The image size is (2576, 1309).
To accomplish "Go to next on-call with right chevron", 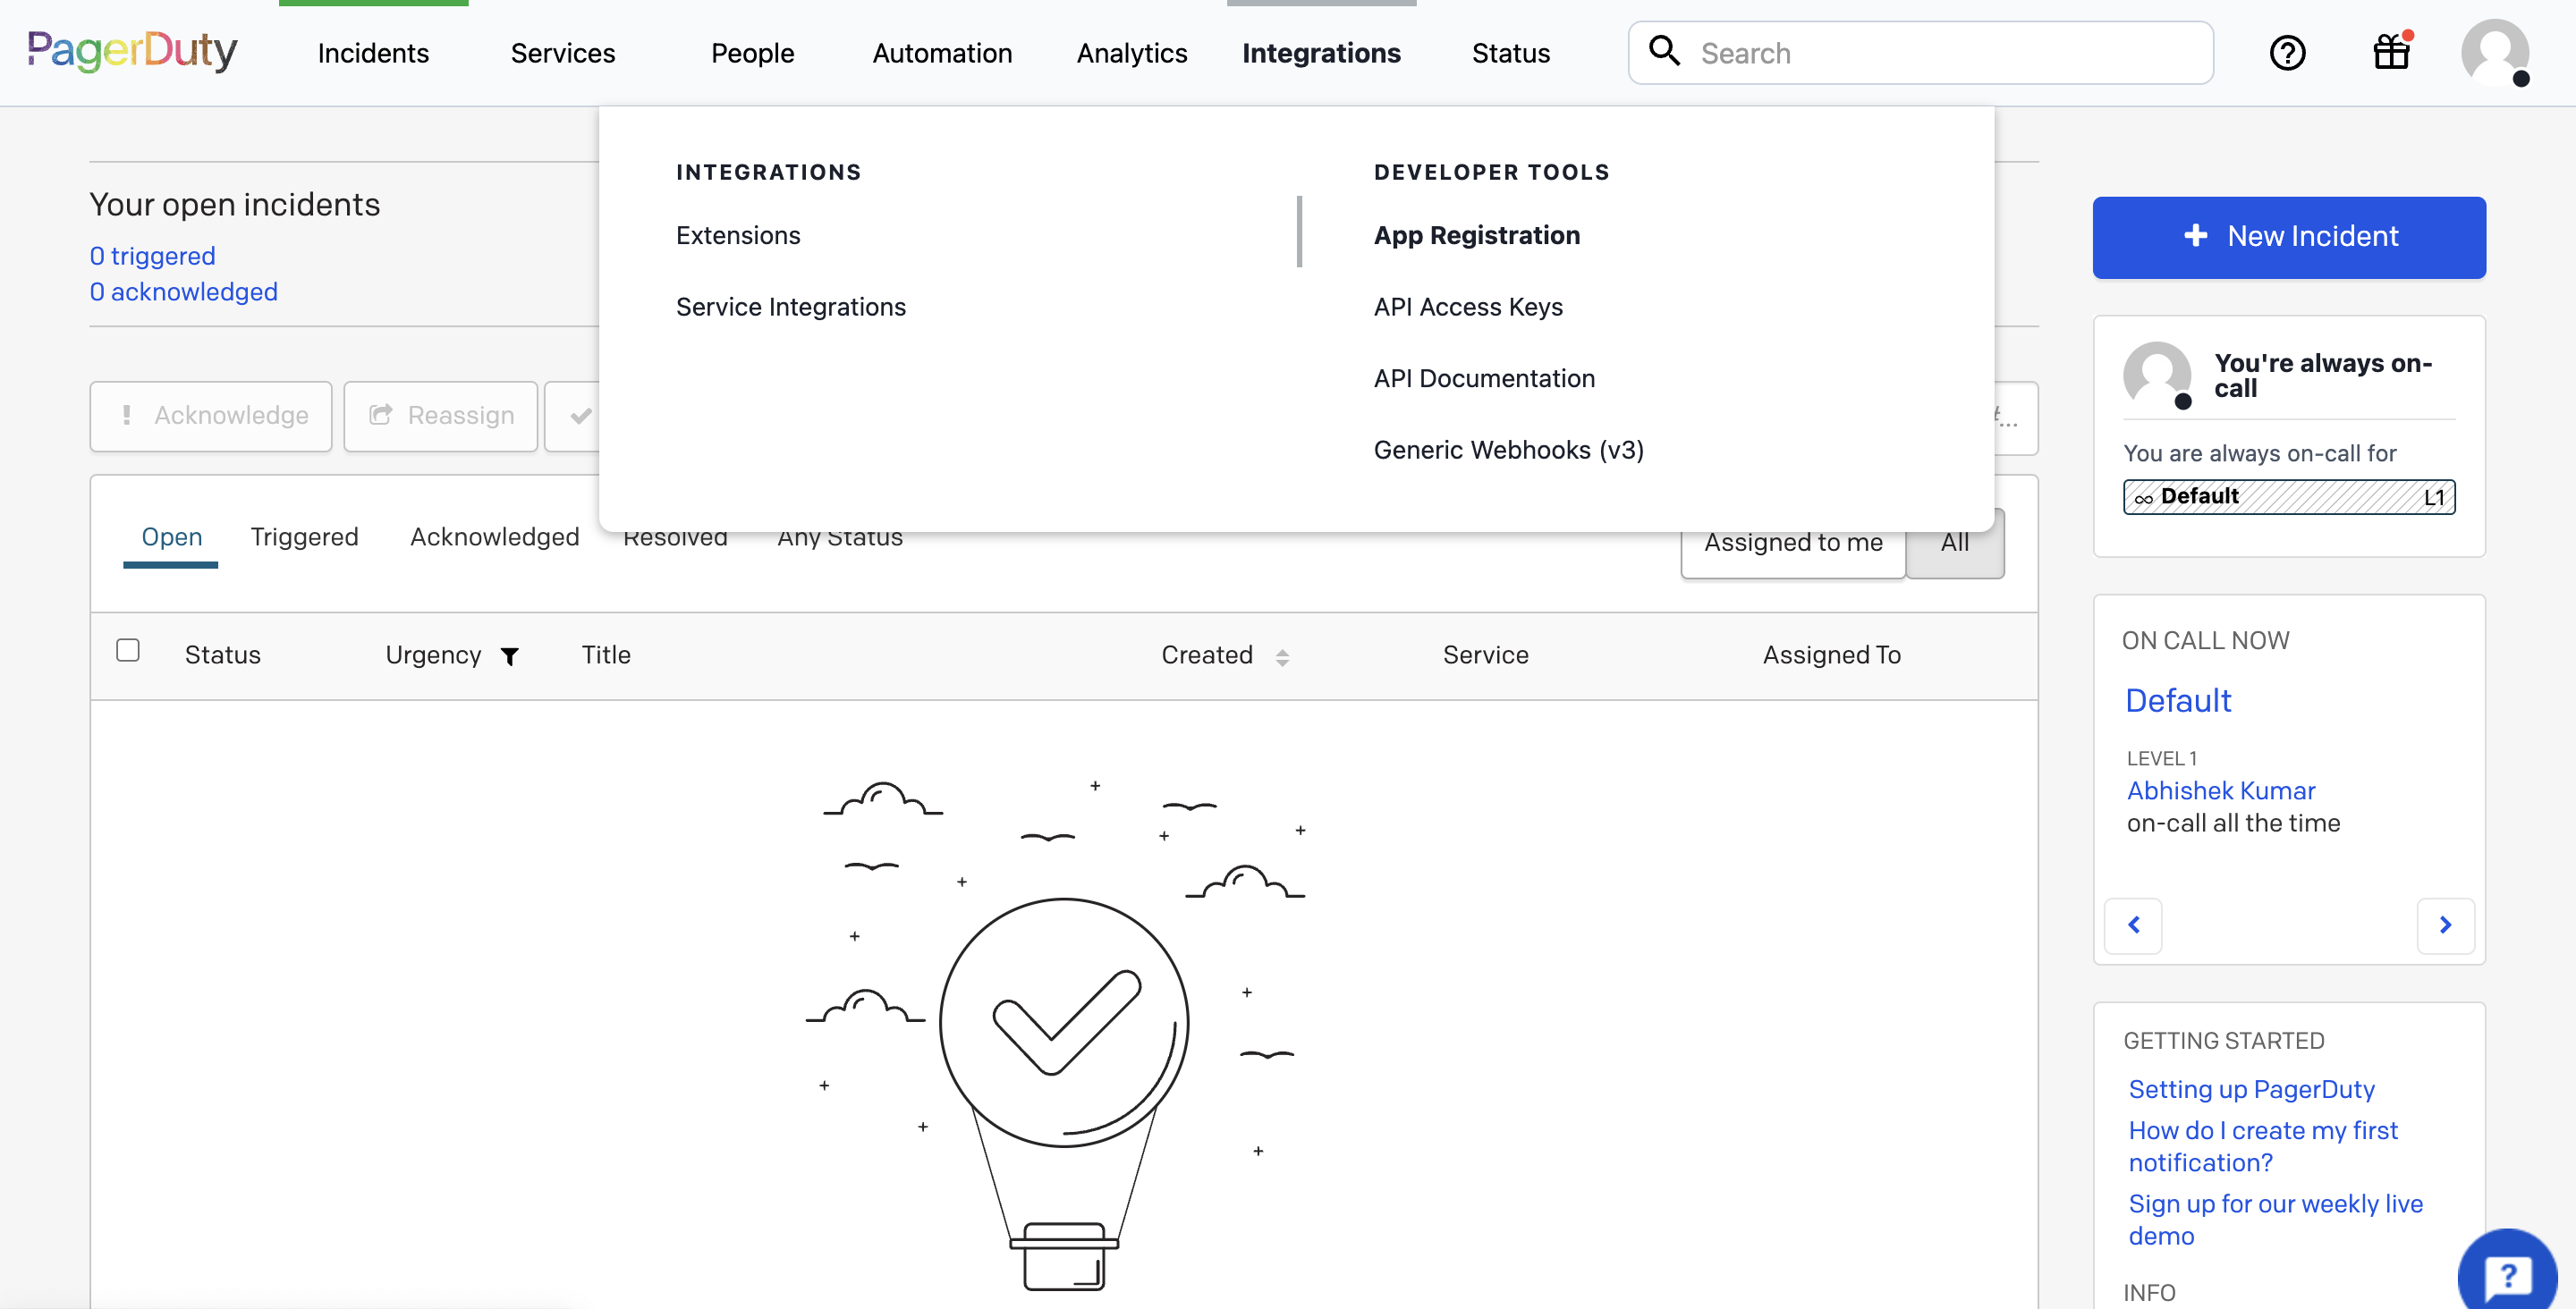I will tap(2445, 925).
